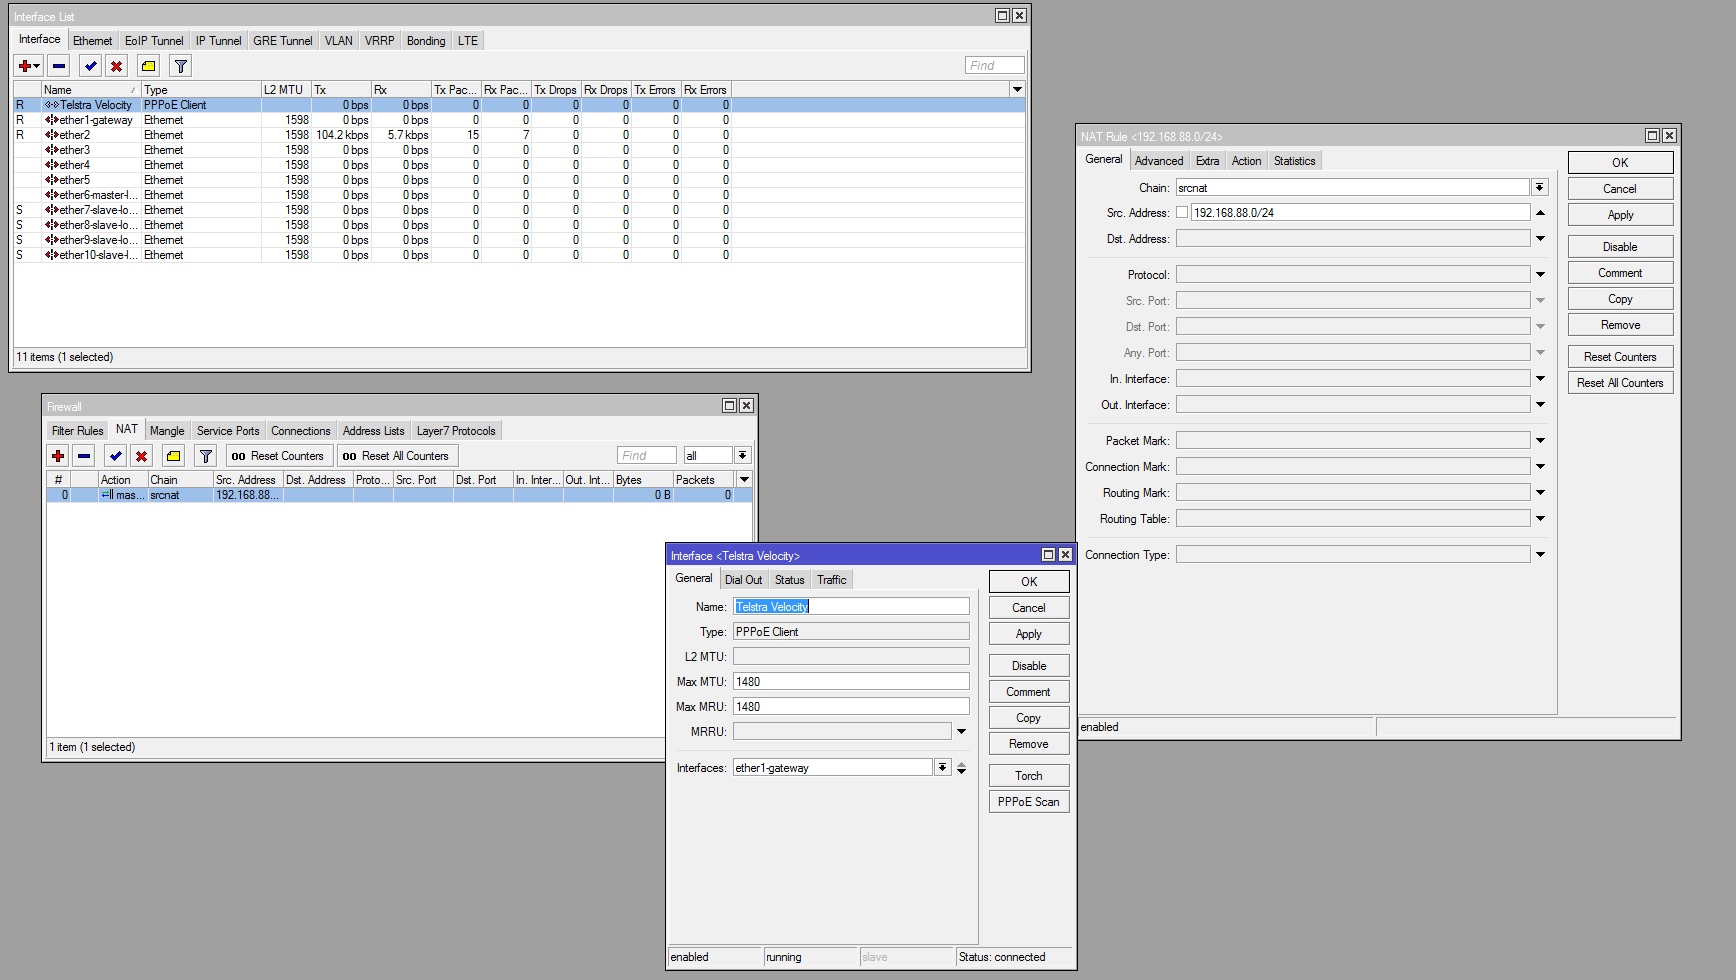Screen dimensions: 1736x980
Task: Click Cancel in the Telstra Velocity window
Action: coord(1029,608)
